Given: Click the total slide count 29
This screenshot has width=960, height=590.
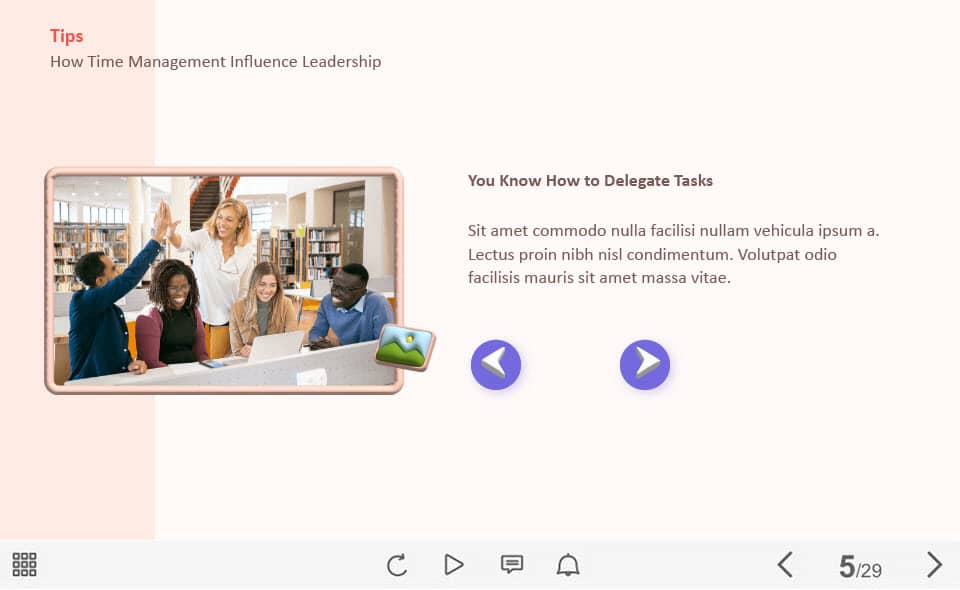Looking at the screenshot, I should click(x=870, y=571).
